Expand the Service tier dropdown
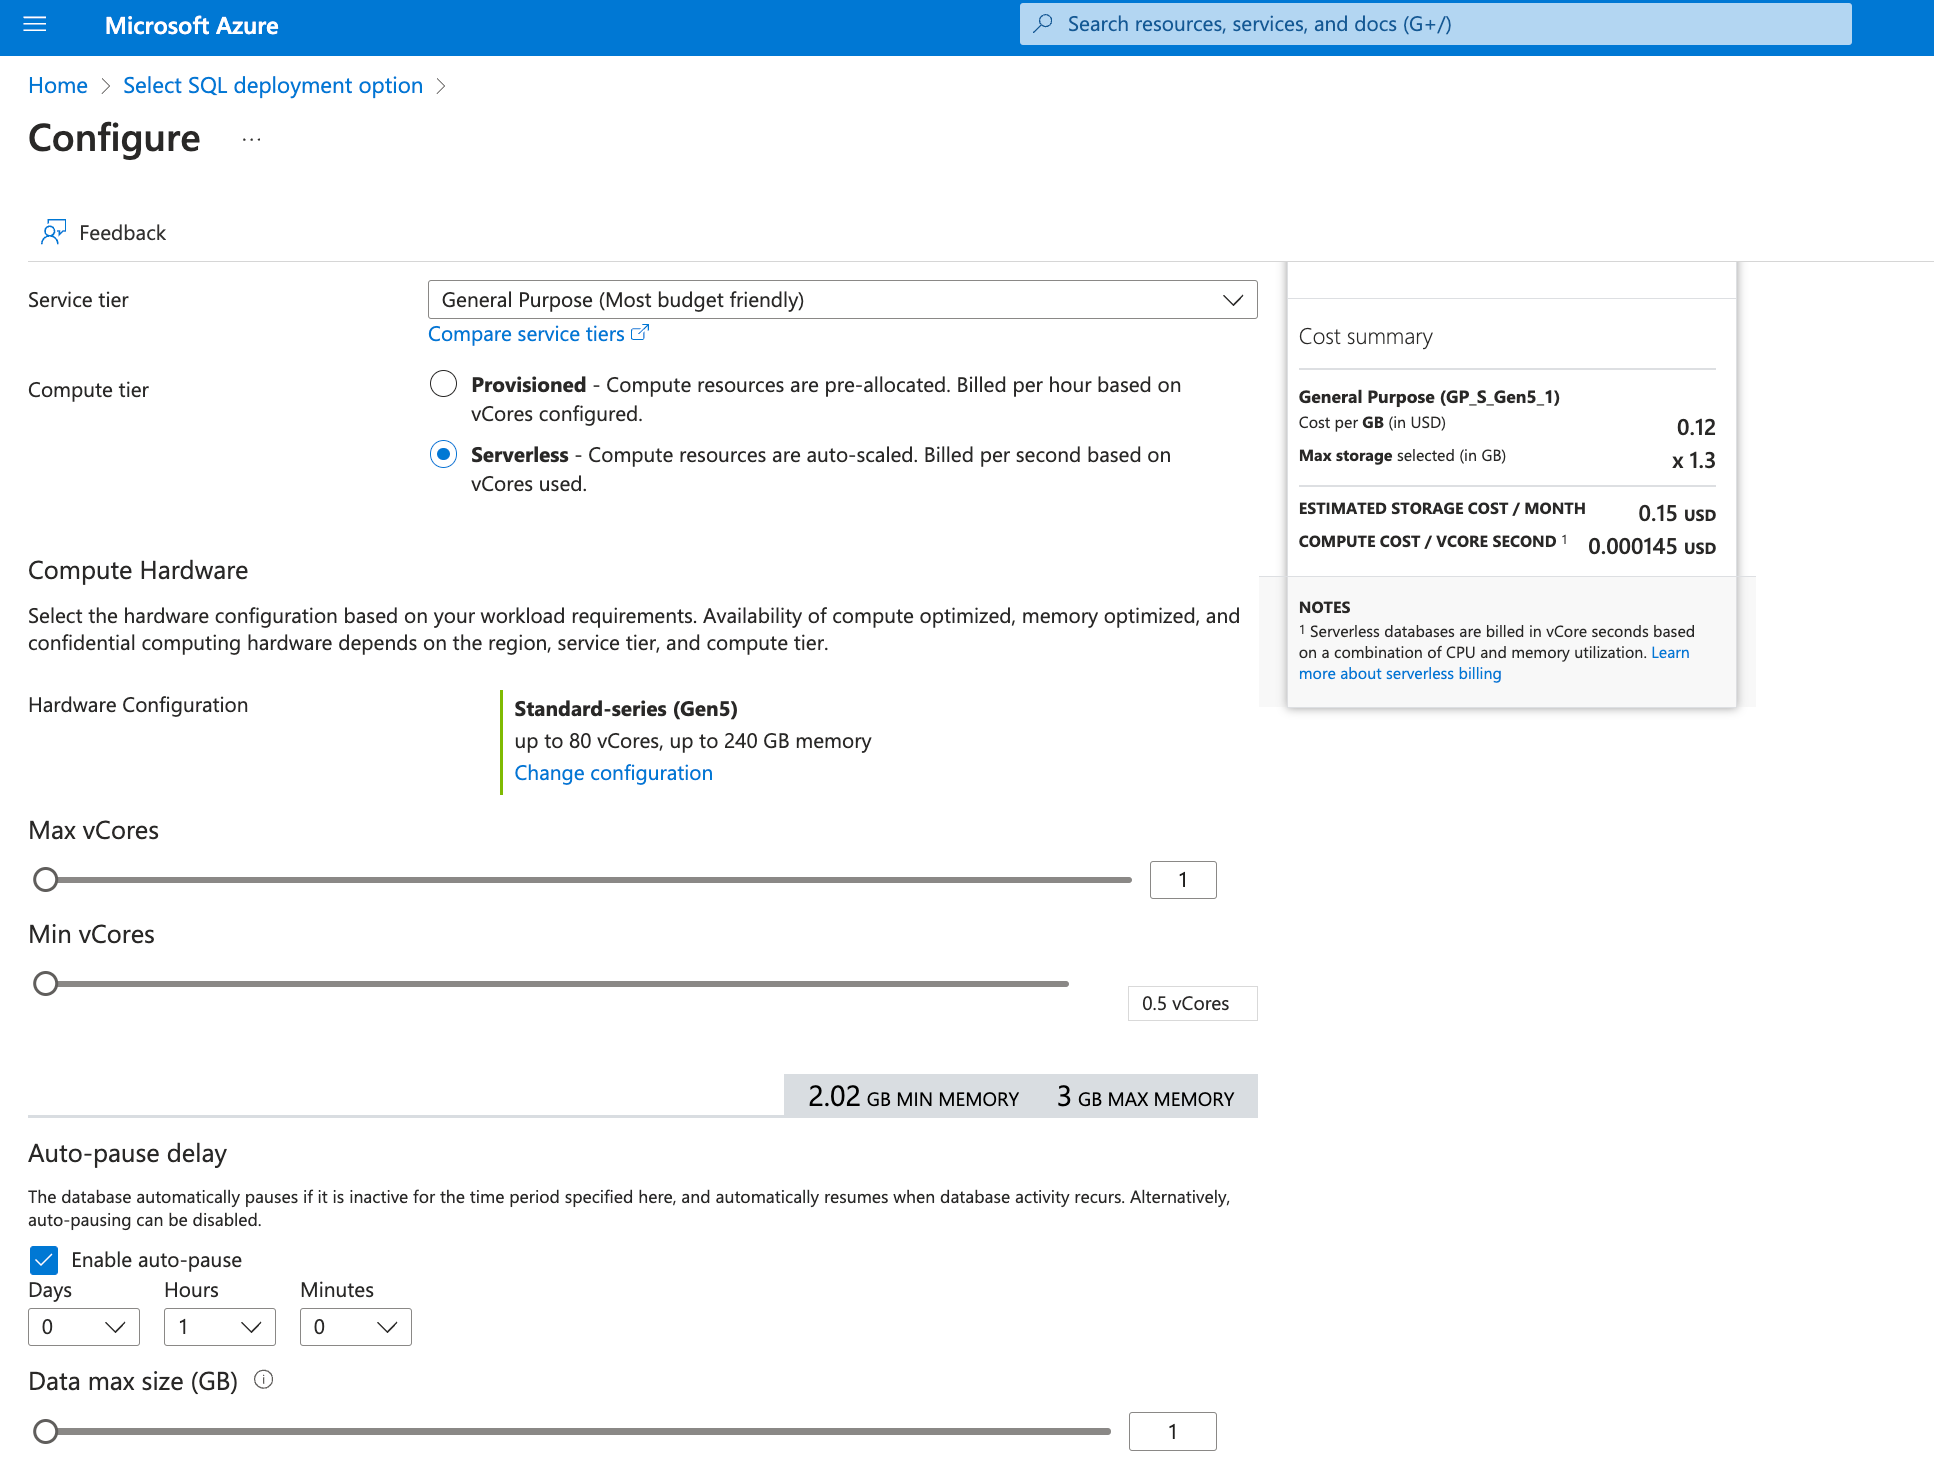The image size is (1934, 1458). (842, 300)
